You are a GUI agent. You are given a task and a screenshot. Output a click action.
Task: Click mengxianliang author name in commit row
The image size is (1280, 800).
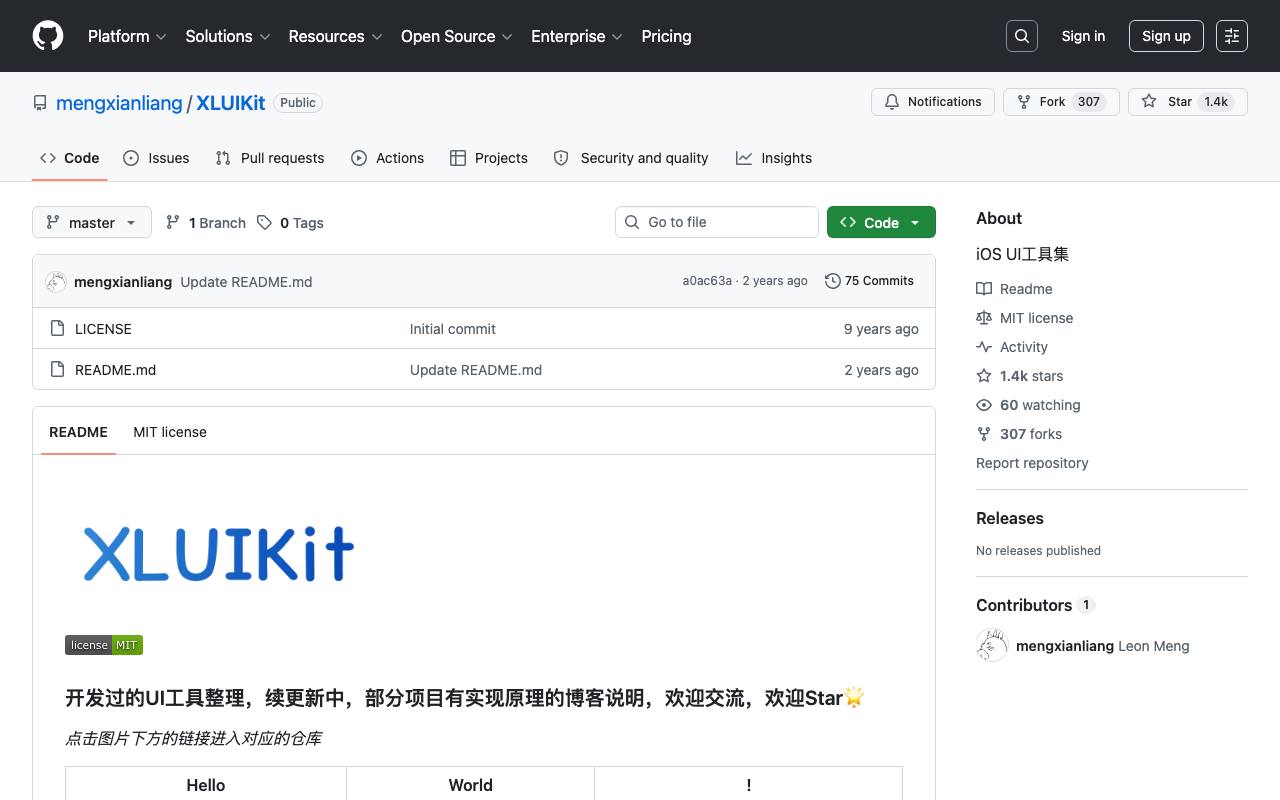click(123, 282)
